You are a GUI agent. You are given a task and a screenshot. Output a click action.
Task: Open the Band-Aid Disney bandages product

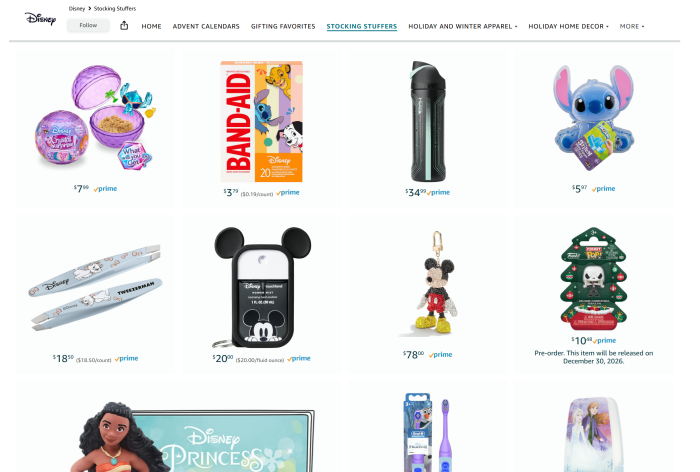[262, 122]
